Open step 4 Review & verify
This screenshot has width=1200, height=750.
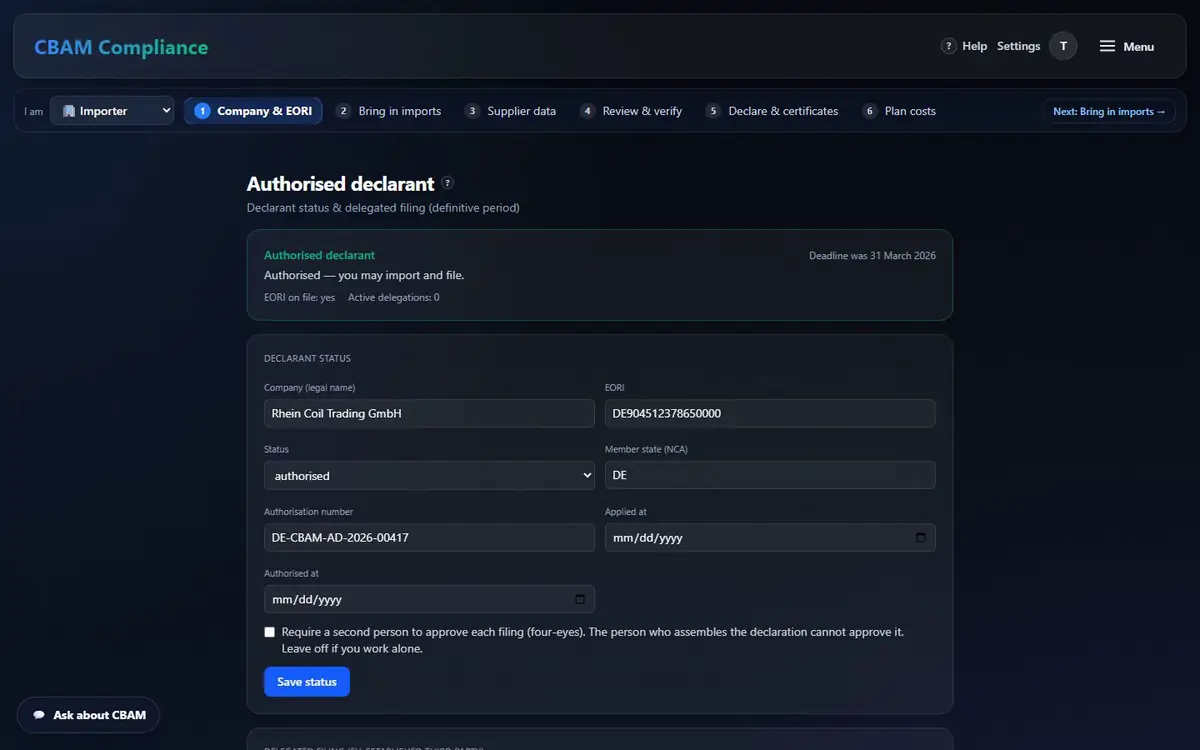coord(631,111)
